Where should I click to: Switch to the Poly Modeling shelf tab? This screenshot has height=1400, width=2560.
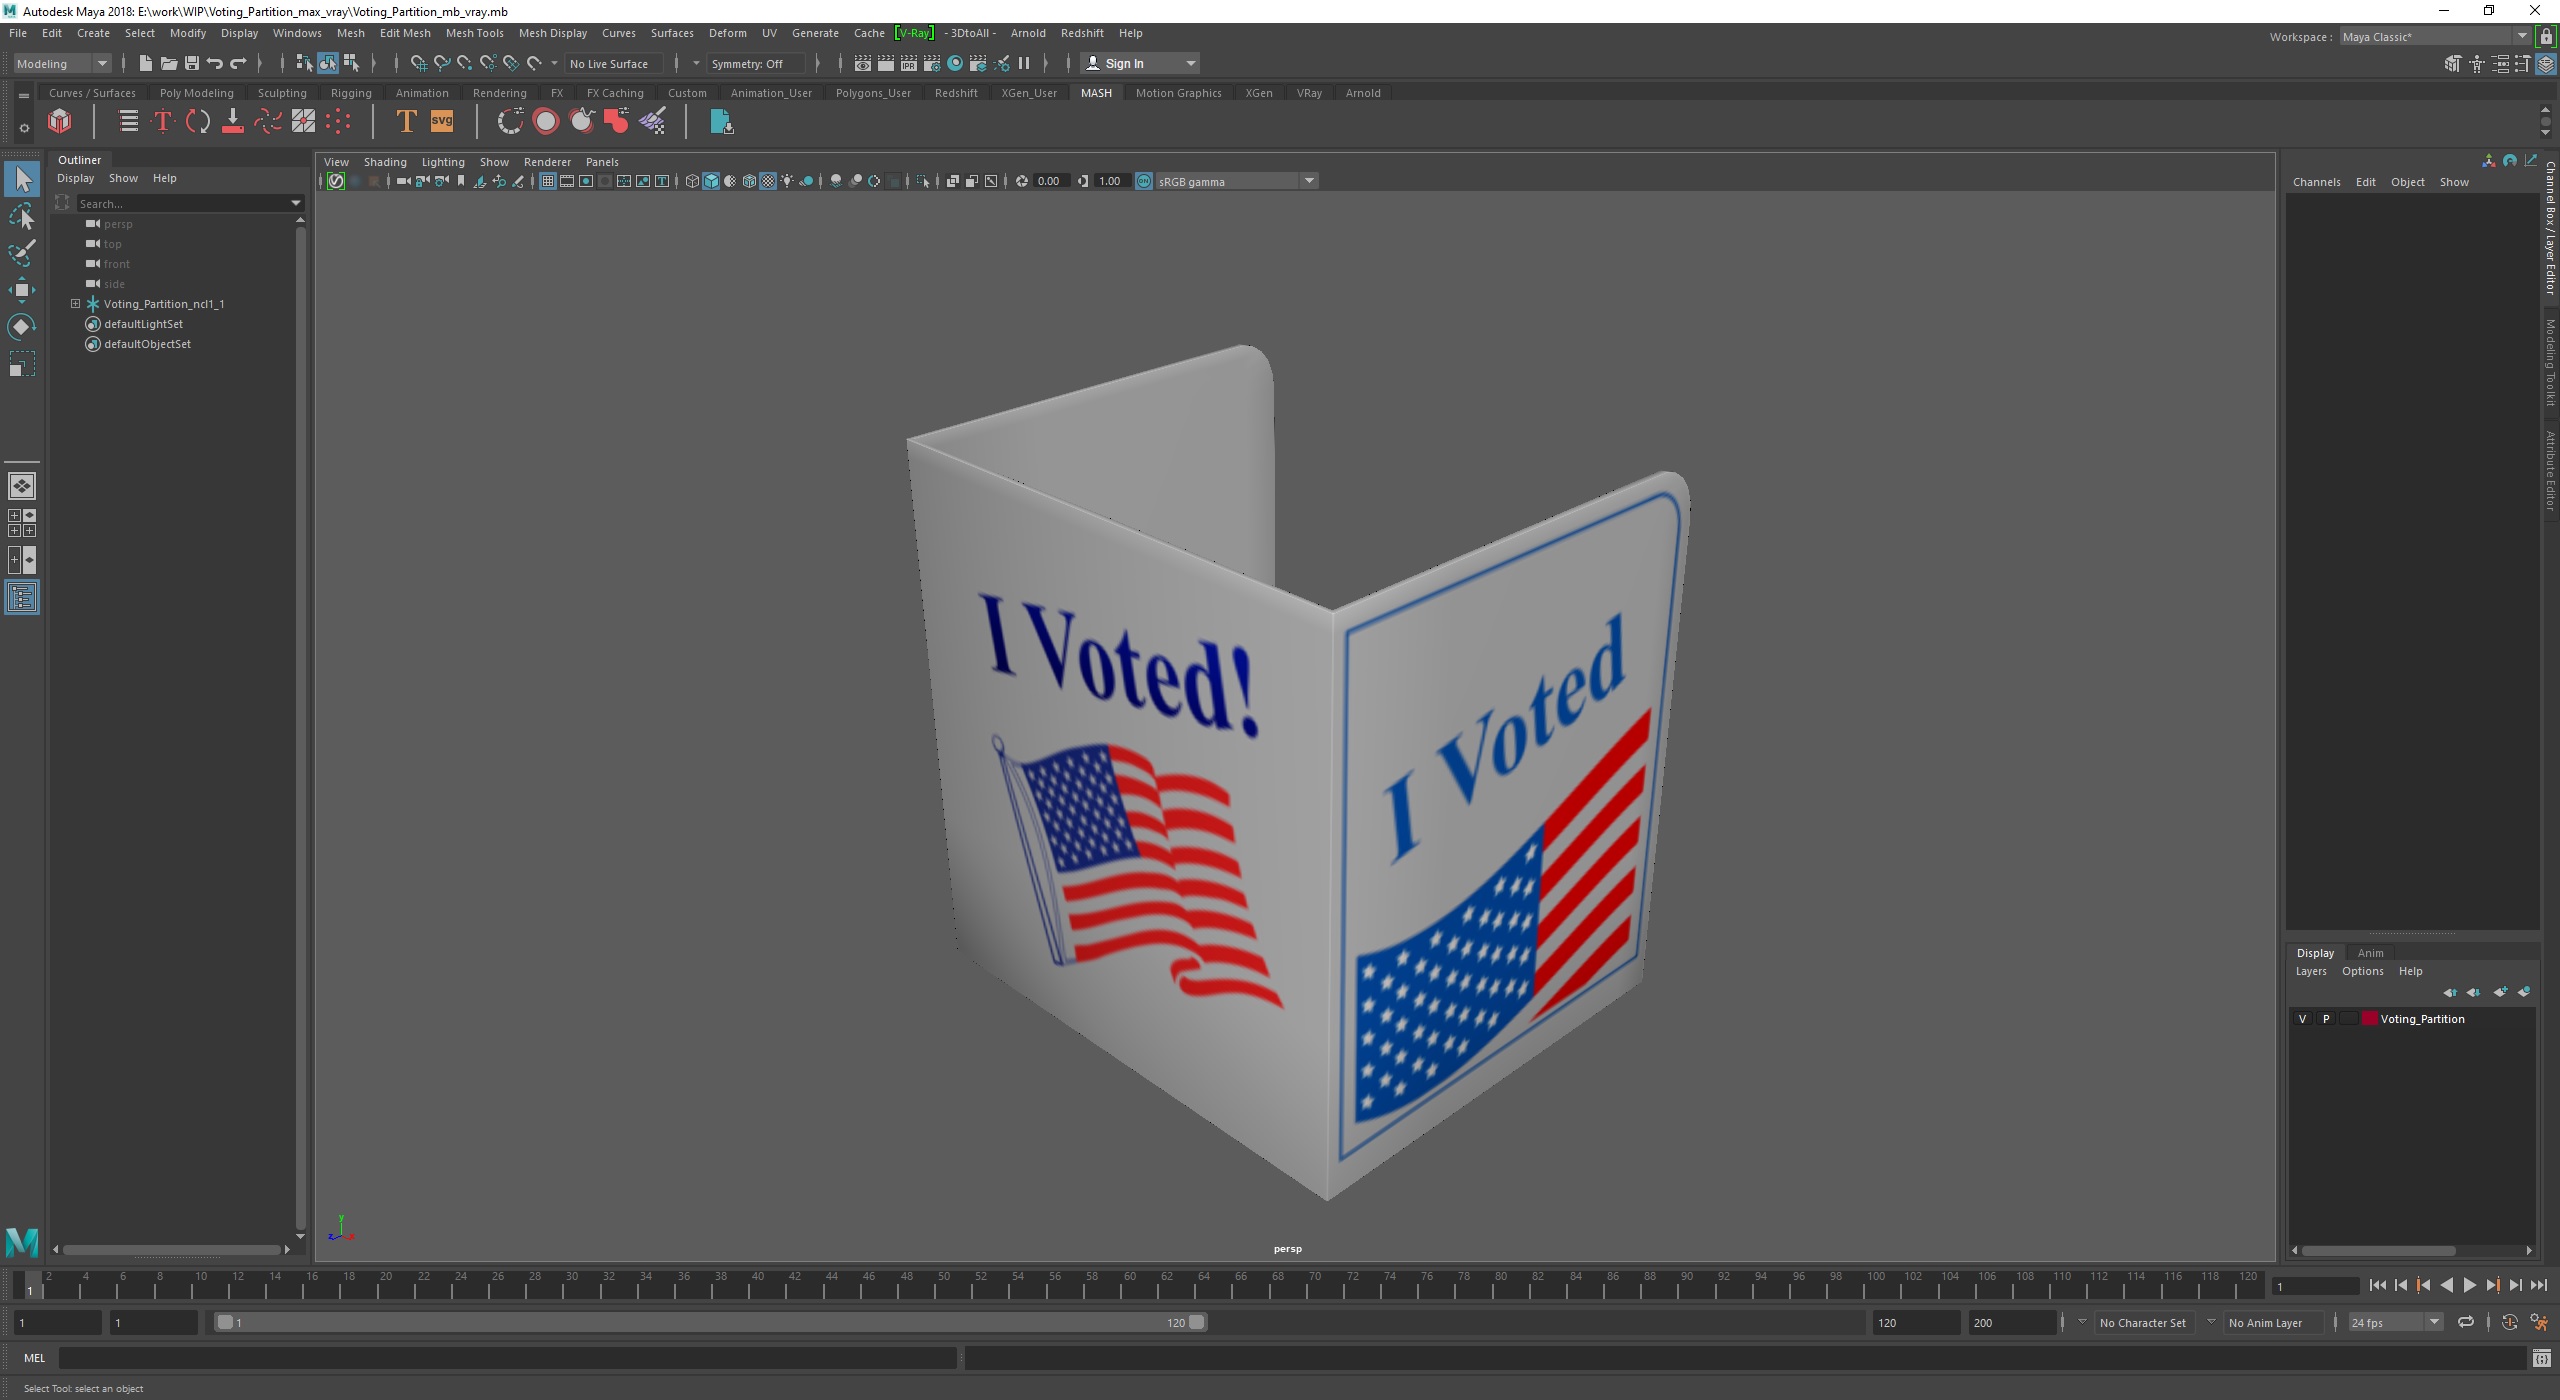coord(196,93)
